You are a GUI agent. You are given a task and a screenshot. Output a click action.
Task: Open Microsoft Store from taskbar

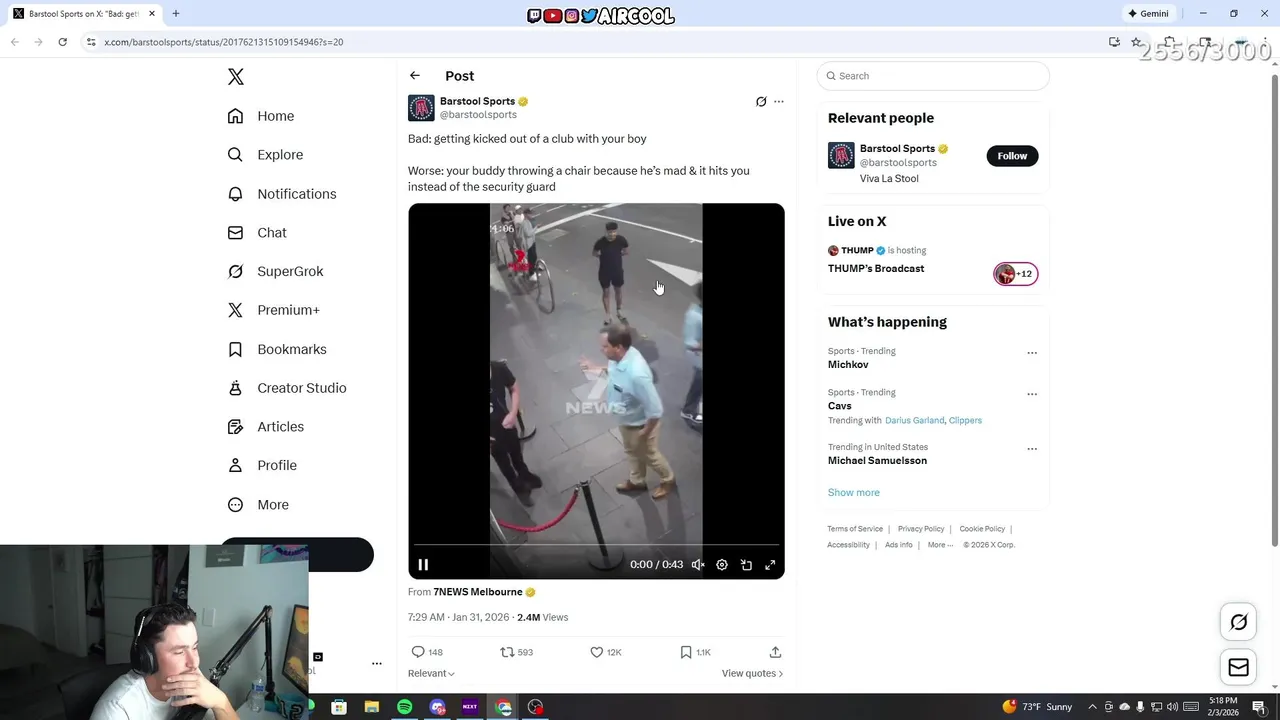tap(339, 707)
